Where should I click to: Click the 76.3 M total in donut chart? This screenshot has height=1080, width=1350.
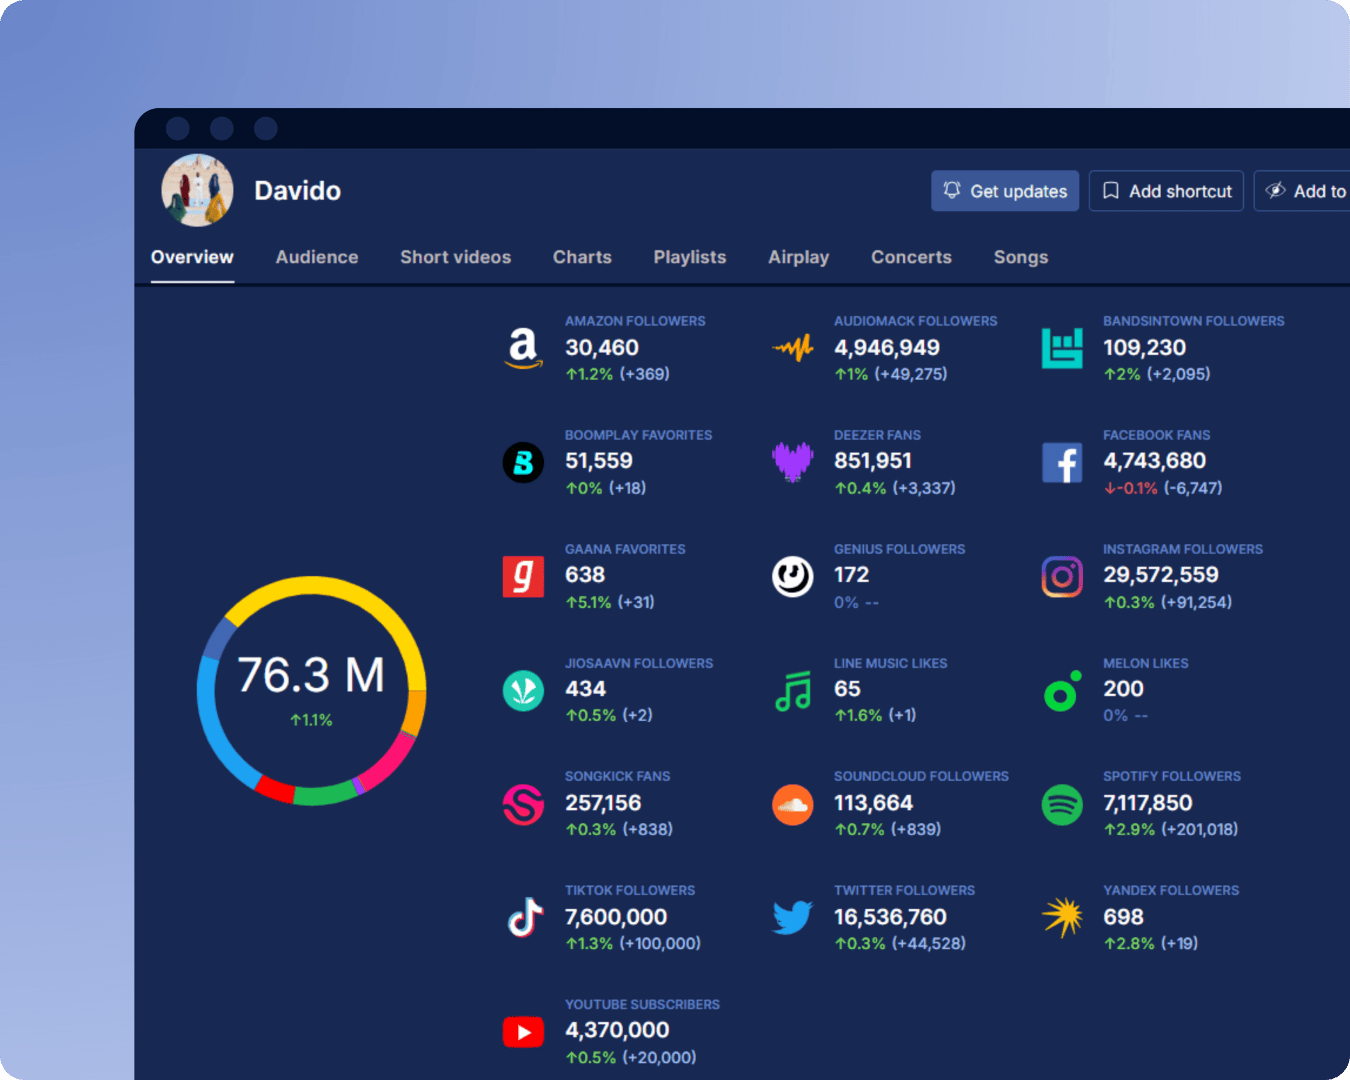(x=311, y=675)
